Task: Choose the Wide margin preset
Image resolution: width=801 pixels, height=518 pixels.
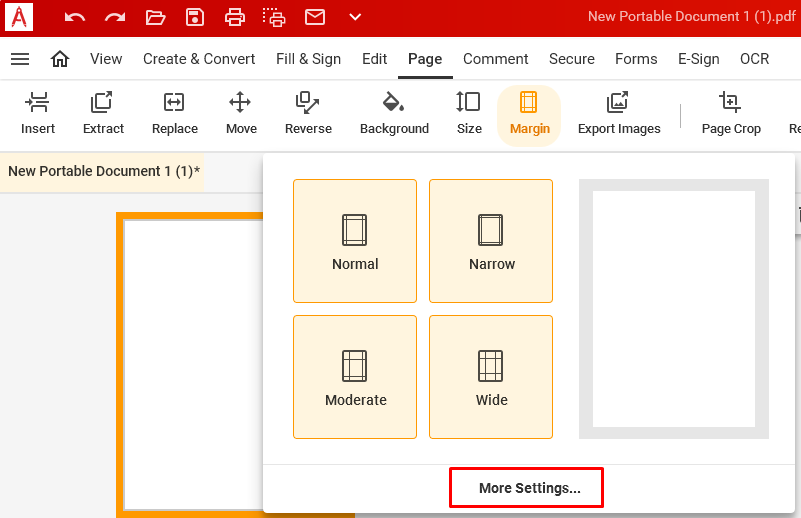Action: tap(491, 377)
